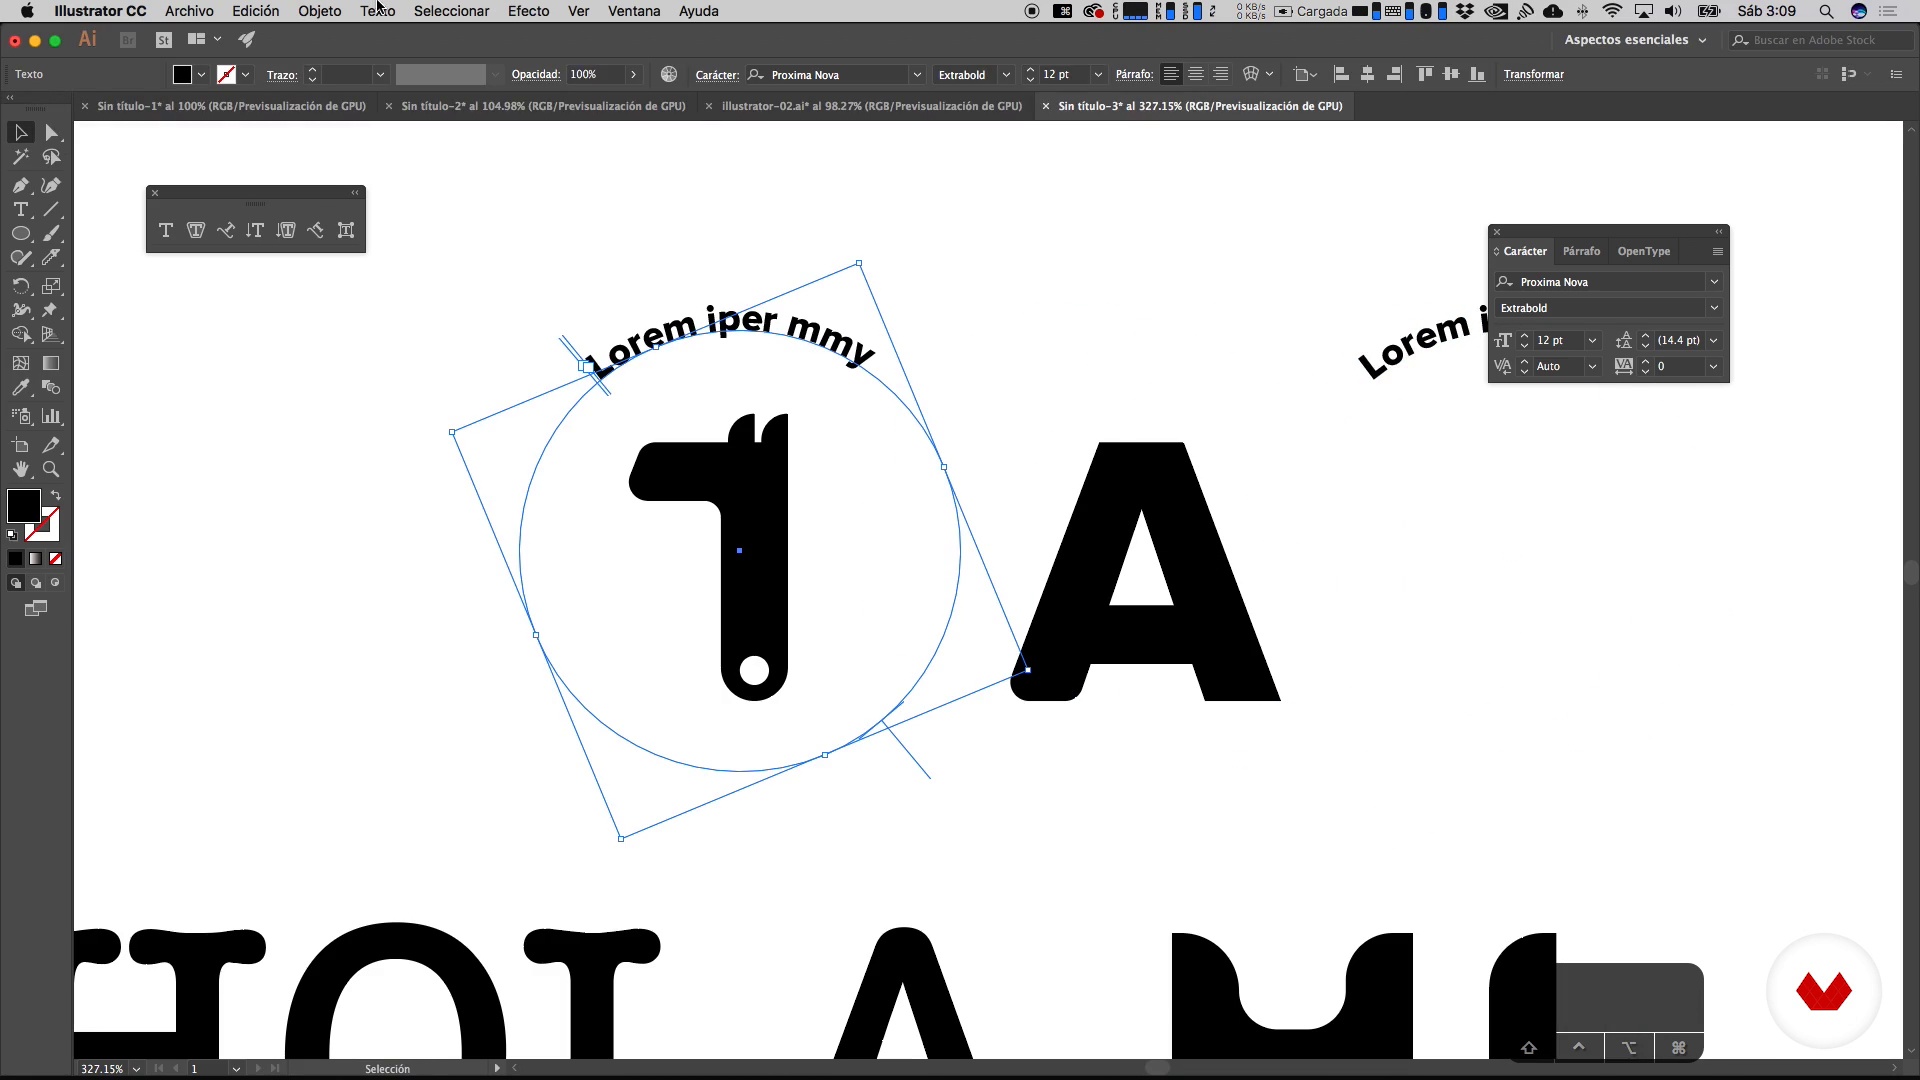Viewport: 1920px width, 1080px height.
Task: Select the Shape Builder tool
Action: (21, 335)
